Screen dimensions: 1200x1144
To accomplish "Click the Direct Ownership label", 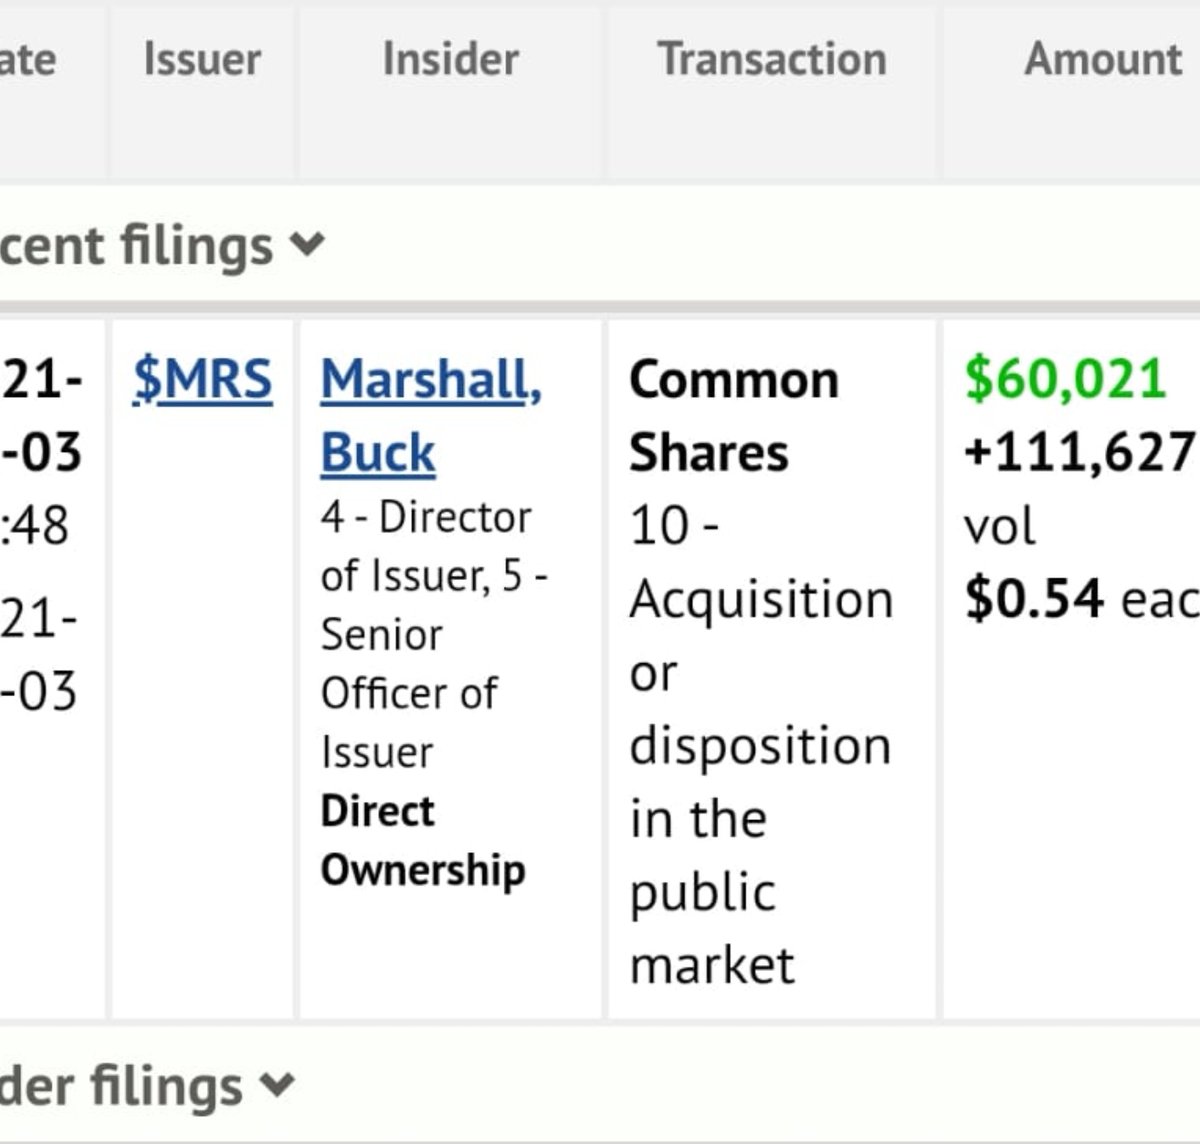I will pos(423,840).
